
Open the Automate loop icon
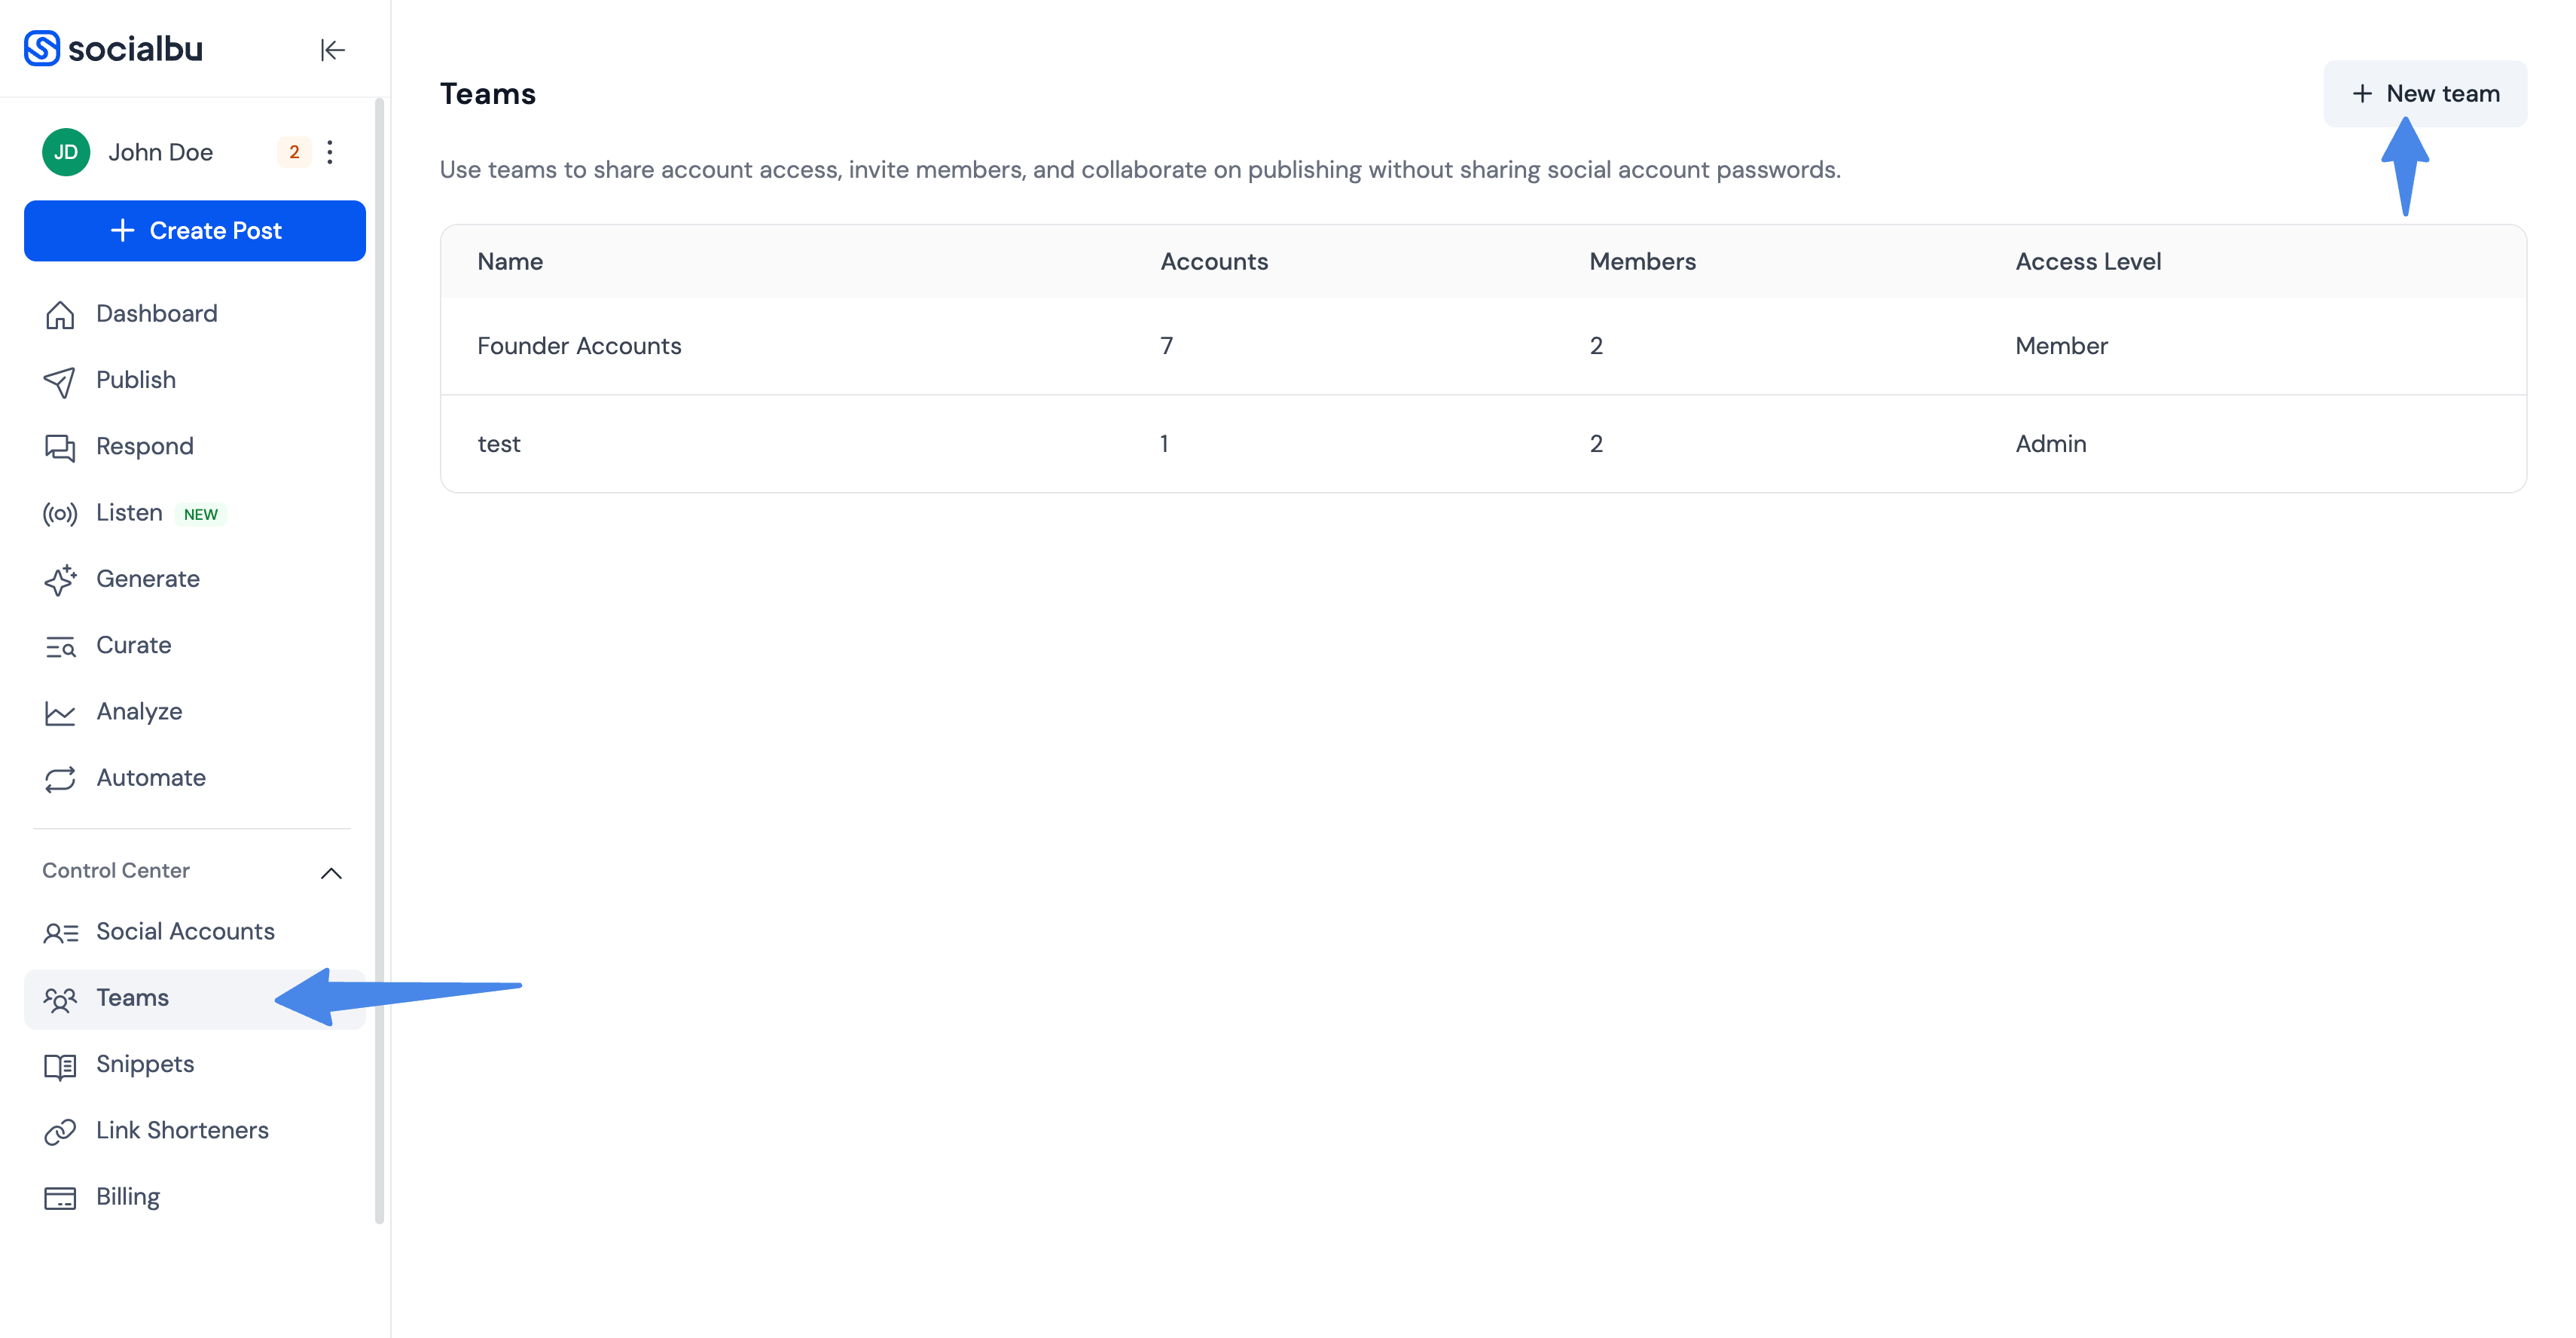click(x=60, y=779)
